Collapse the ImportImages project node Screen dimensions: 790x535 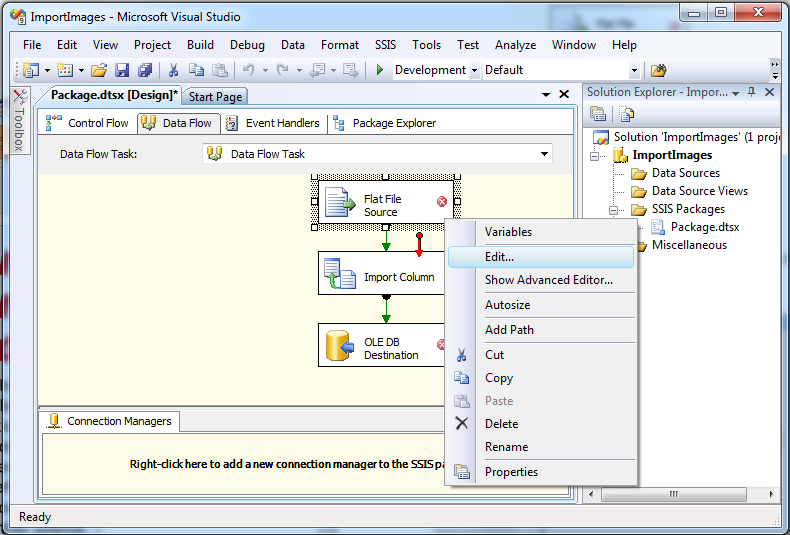click(x=595, y=156)
